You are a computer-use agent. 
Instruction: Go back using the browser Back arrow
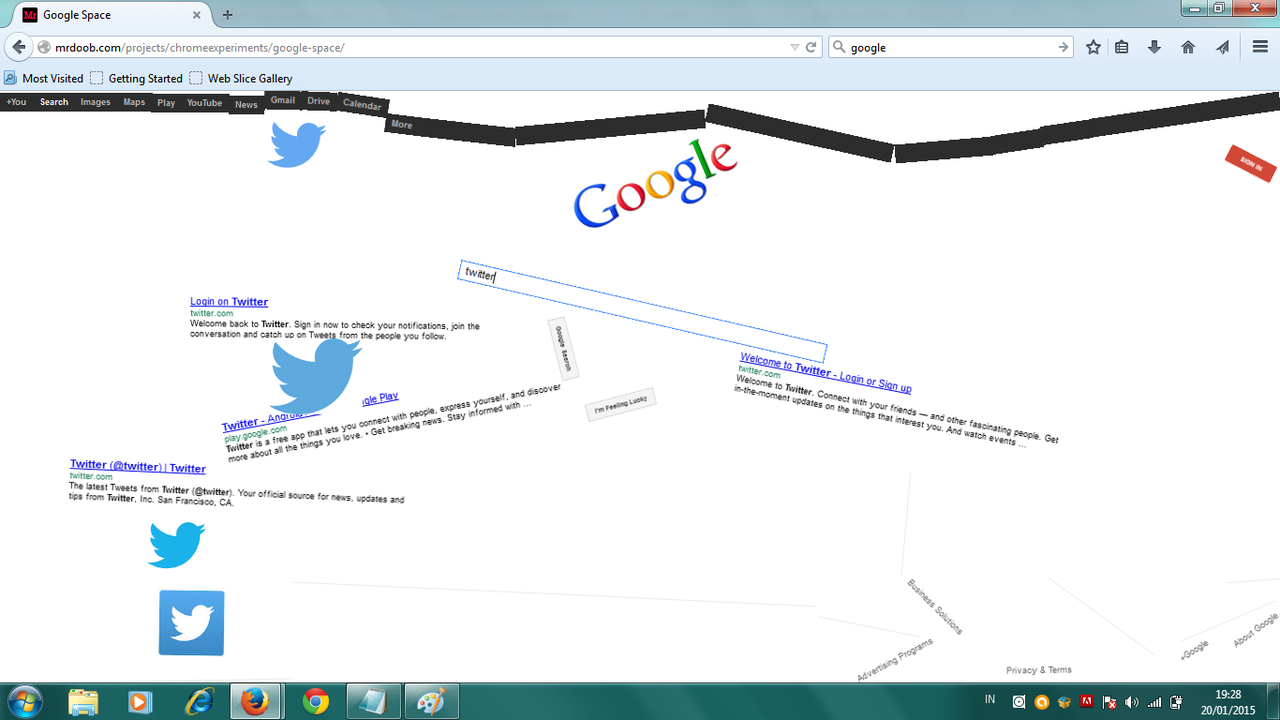(x=18, y=47)
